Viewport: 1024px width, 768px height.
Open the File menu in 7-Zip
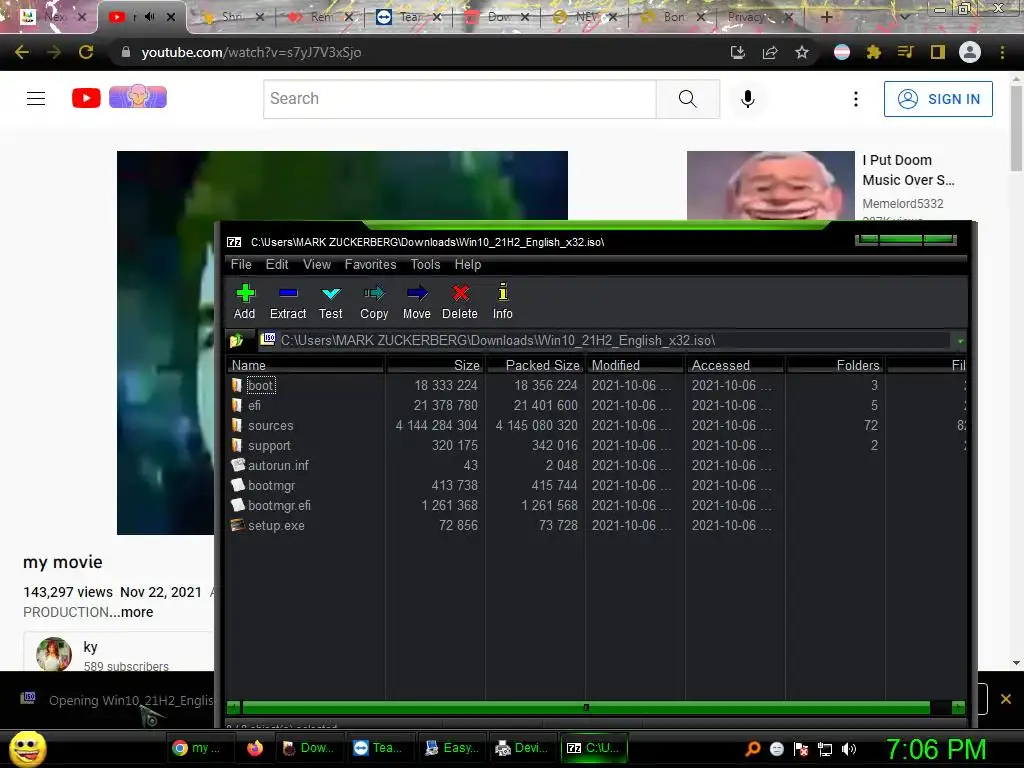(241, 264)
